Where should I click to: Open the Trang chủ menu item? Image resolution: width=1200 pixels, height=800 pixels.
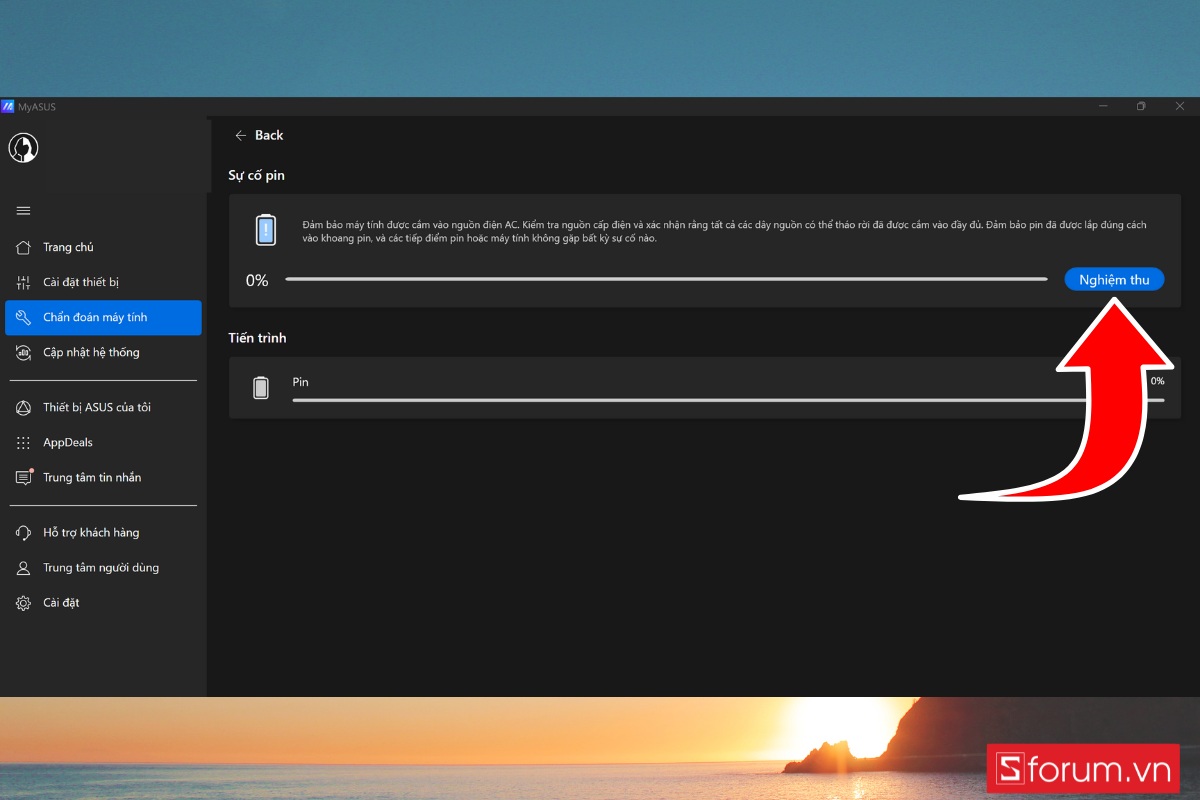(103, 247)
